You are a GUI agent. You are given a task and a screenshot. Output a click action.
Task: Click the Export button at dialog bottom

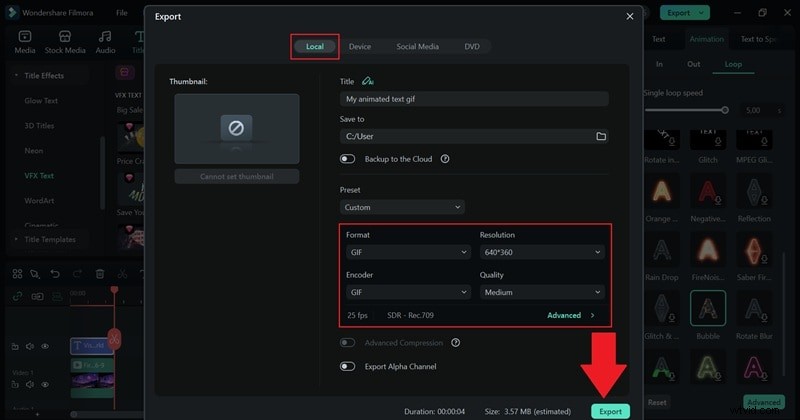[610, 411]
